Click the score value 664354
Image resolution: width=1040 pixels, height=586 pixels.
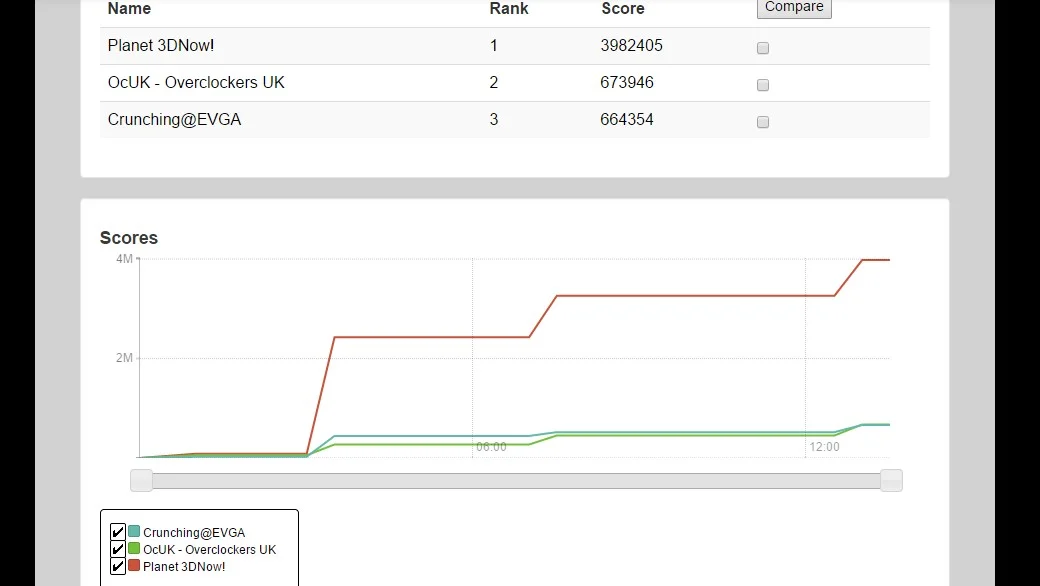pyautogui.click(x=627, y=120)
